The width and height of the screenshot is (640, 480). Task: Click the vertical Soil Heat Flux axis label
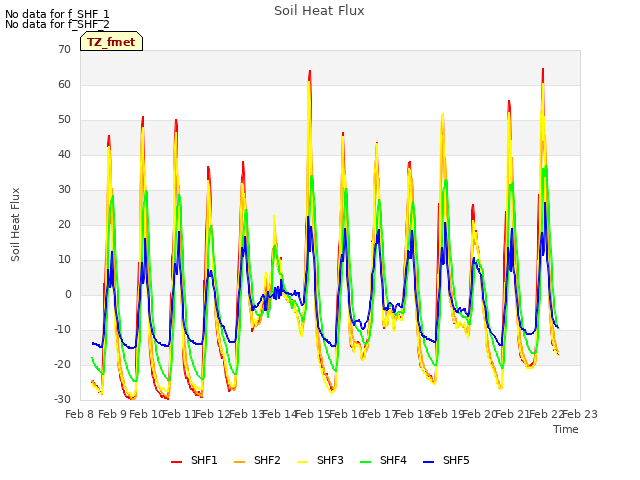pos(15,225)
